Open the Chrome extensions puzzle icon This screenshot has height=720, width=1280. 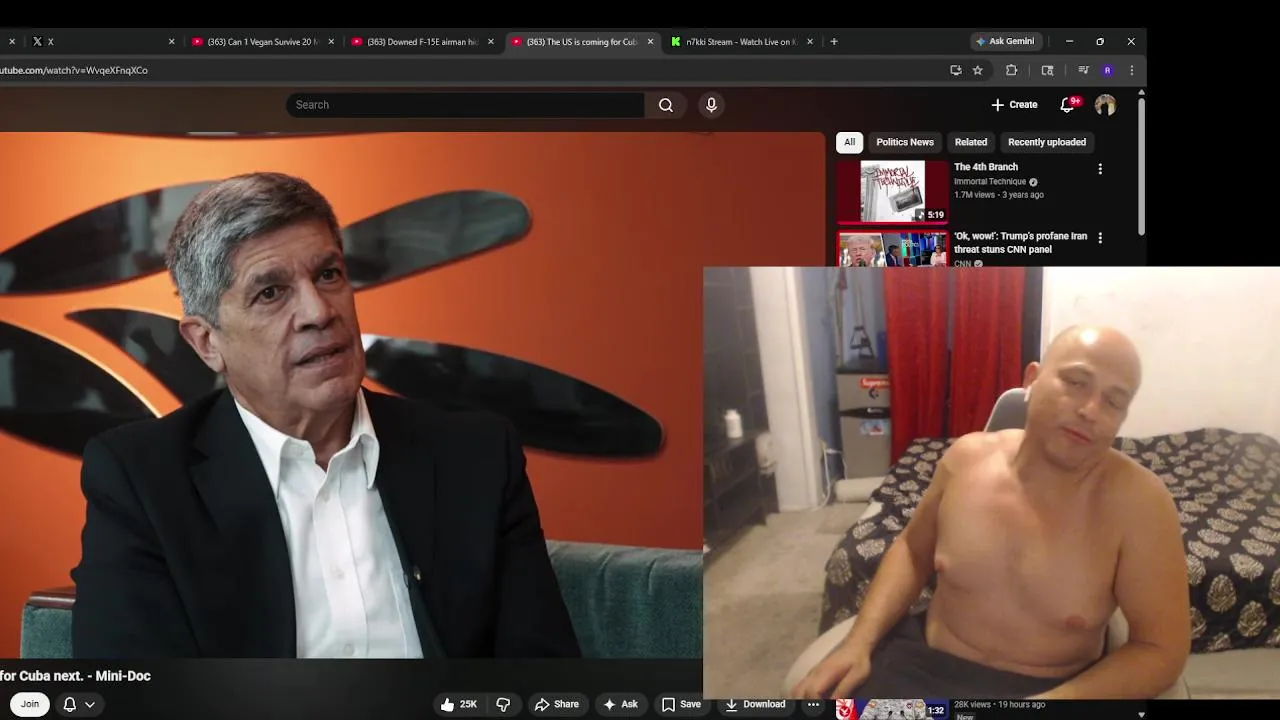(x=1011, y=70)
